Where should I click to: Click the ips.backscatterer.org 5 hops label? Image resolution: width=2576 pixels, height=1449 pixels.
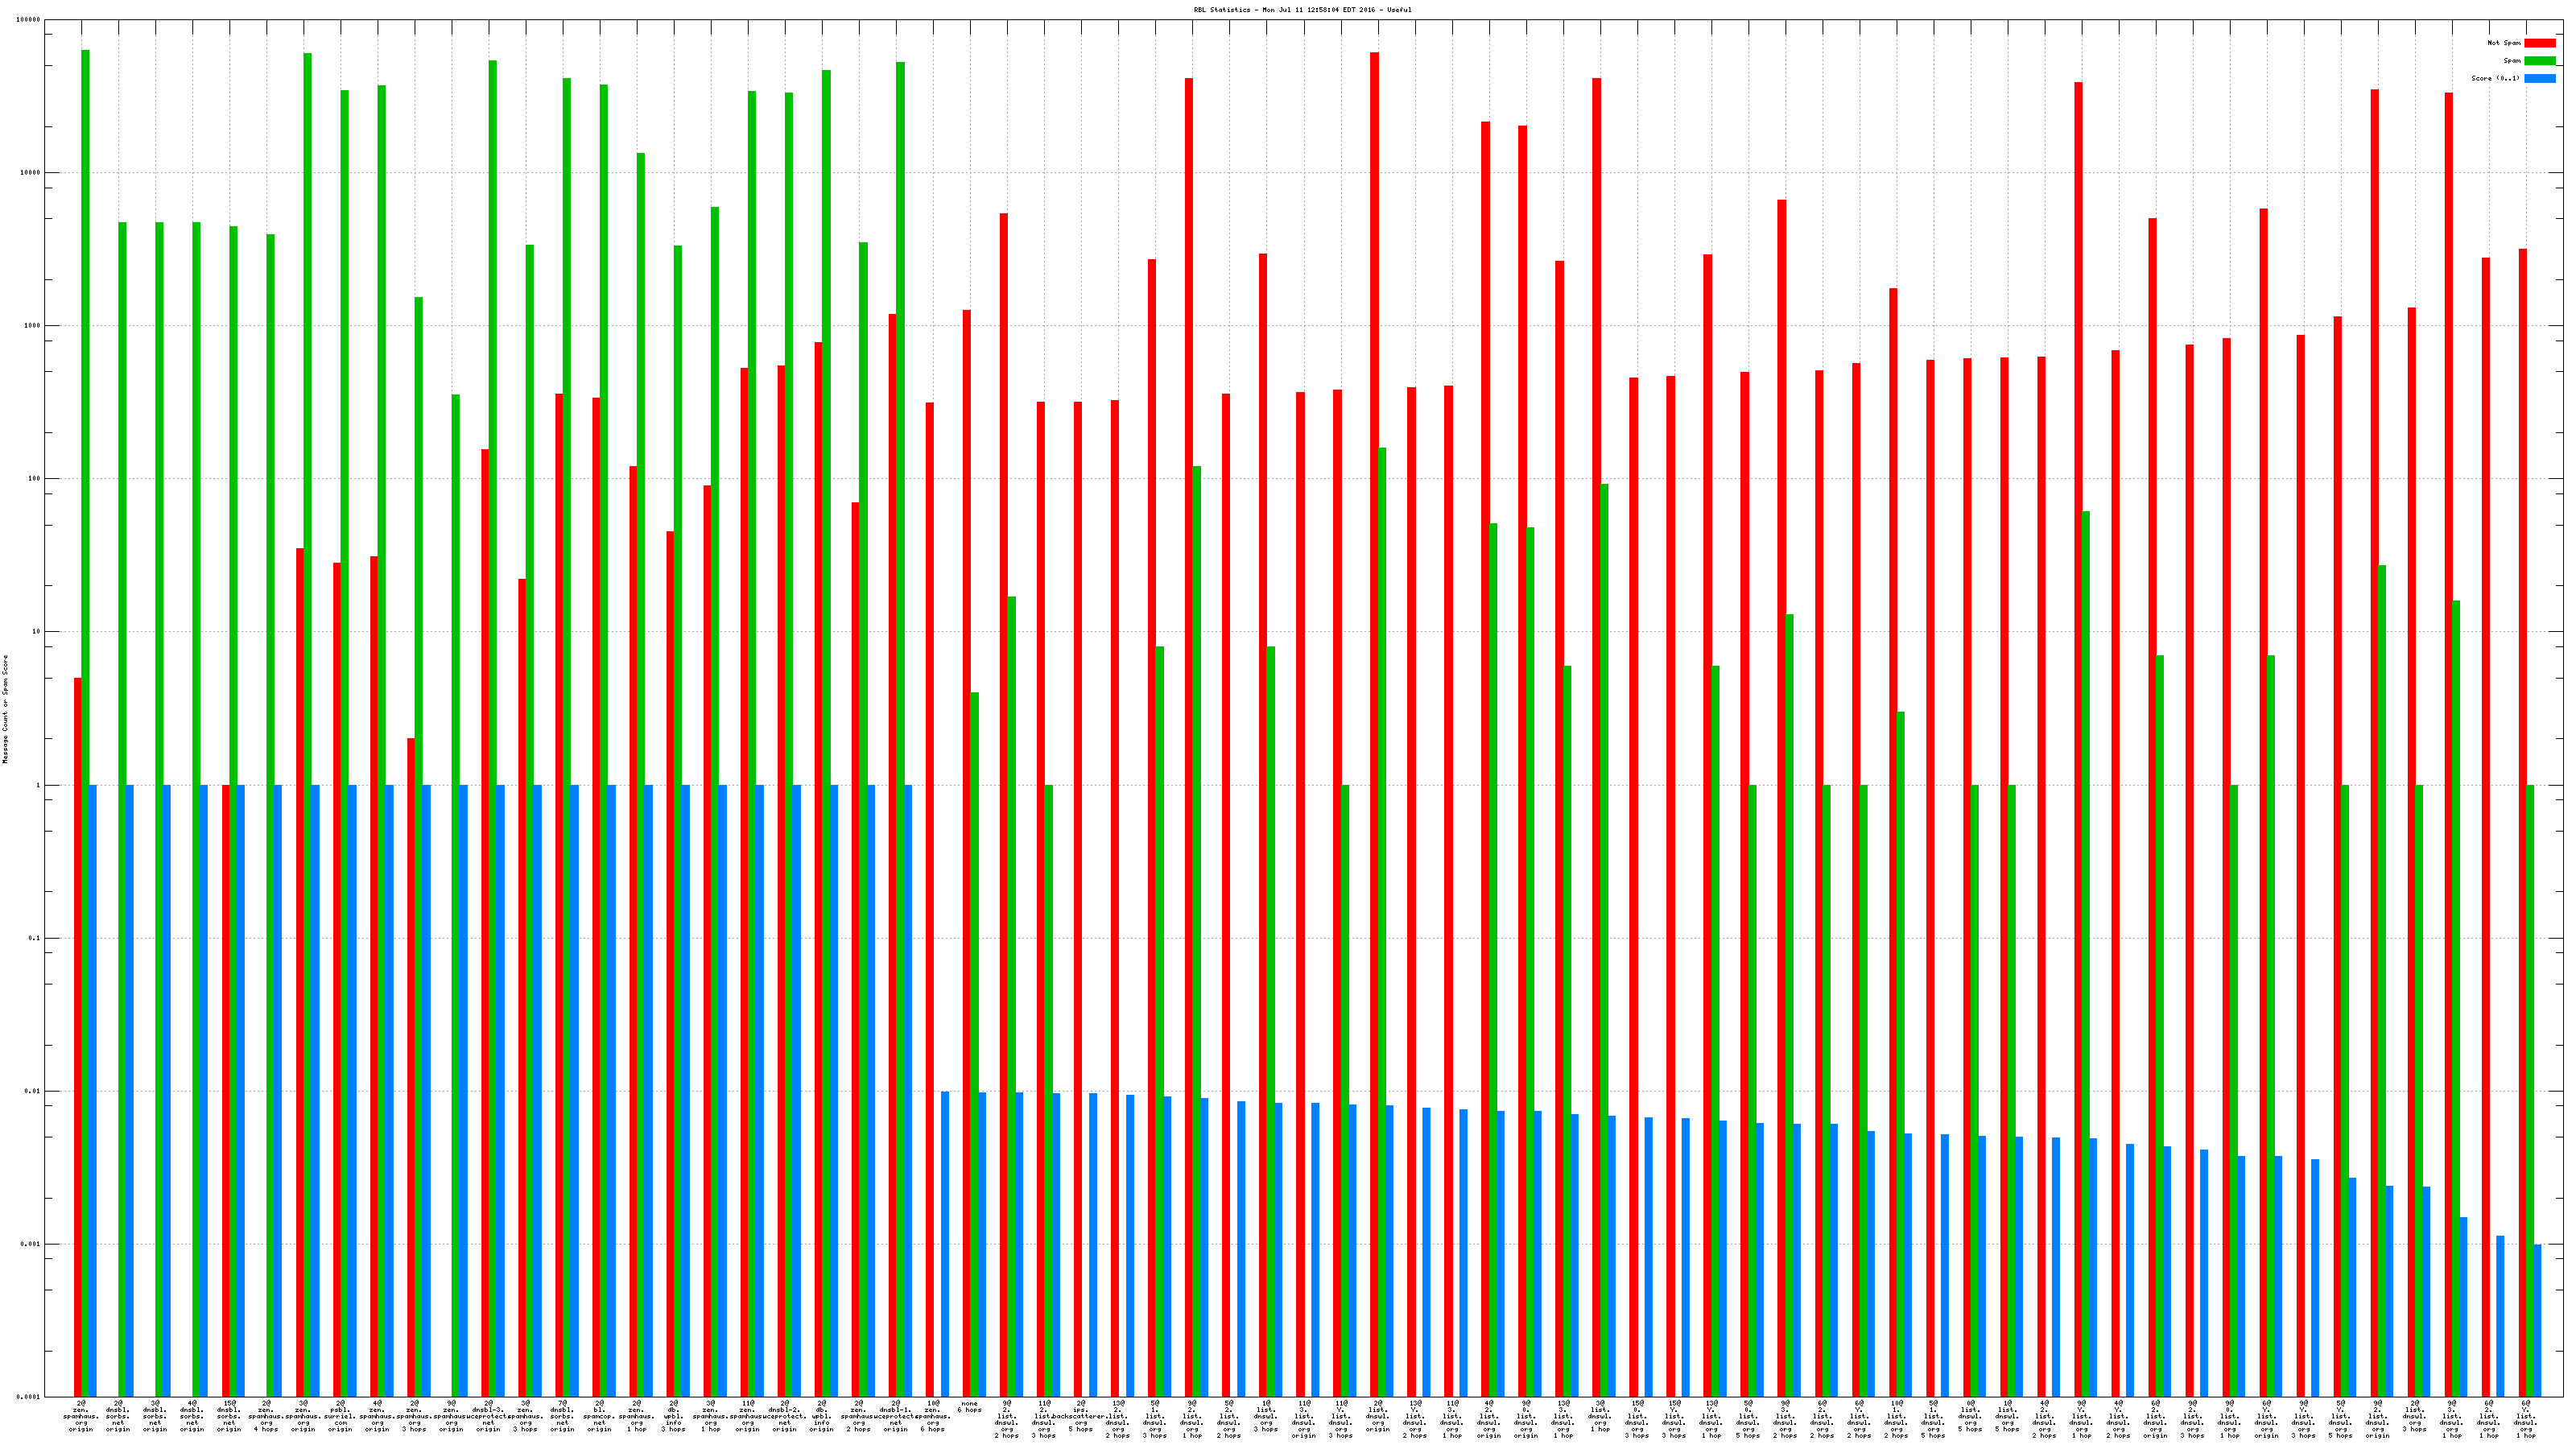click(x=1080, y=1416)
